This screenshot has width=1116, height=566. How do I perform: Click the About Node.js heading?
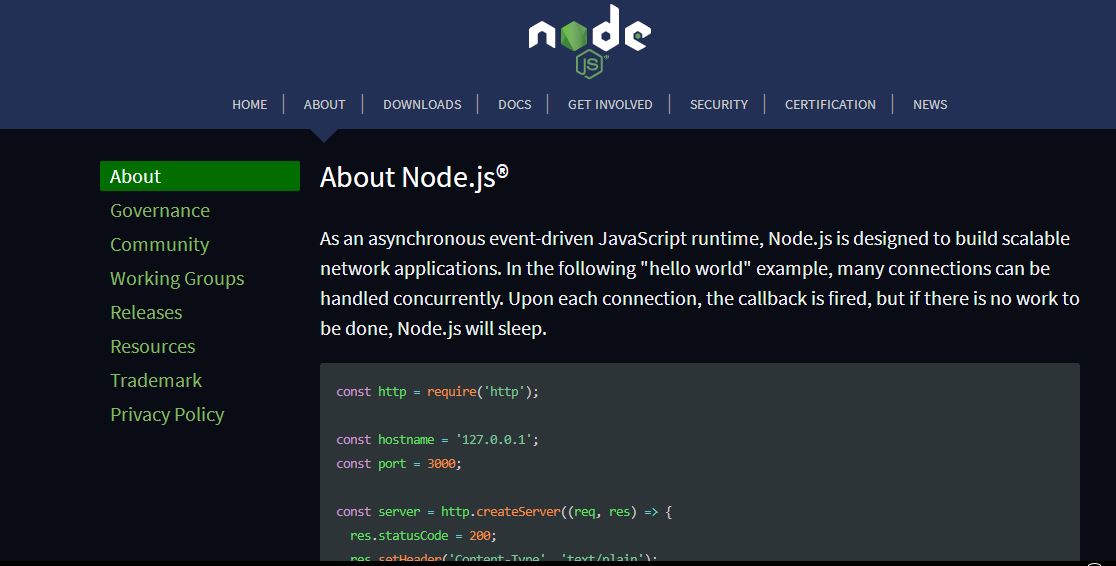(414, 177)
